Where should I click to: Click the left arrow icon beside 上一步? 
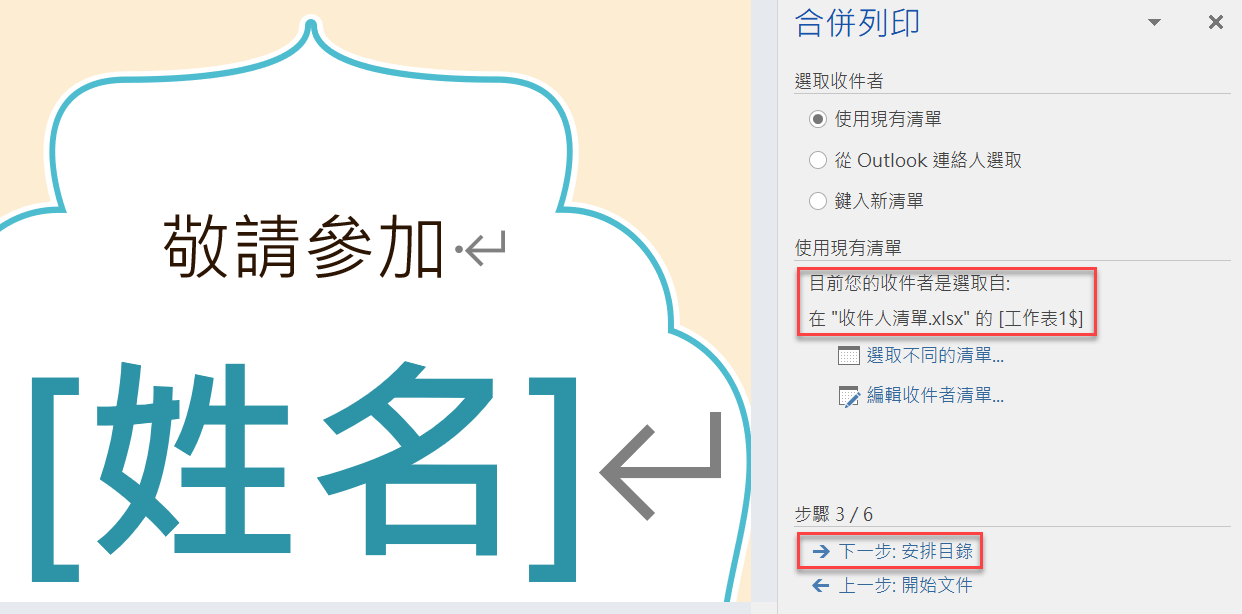coord(821,586)
